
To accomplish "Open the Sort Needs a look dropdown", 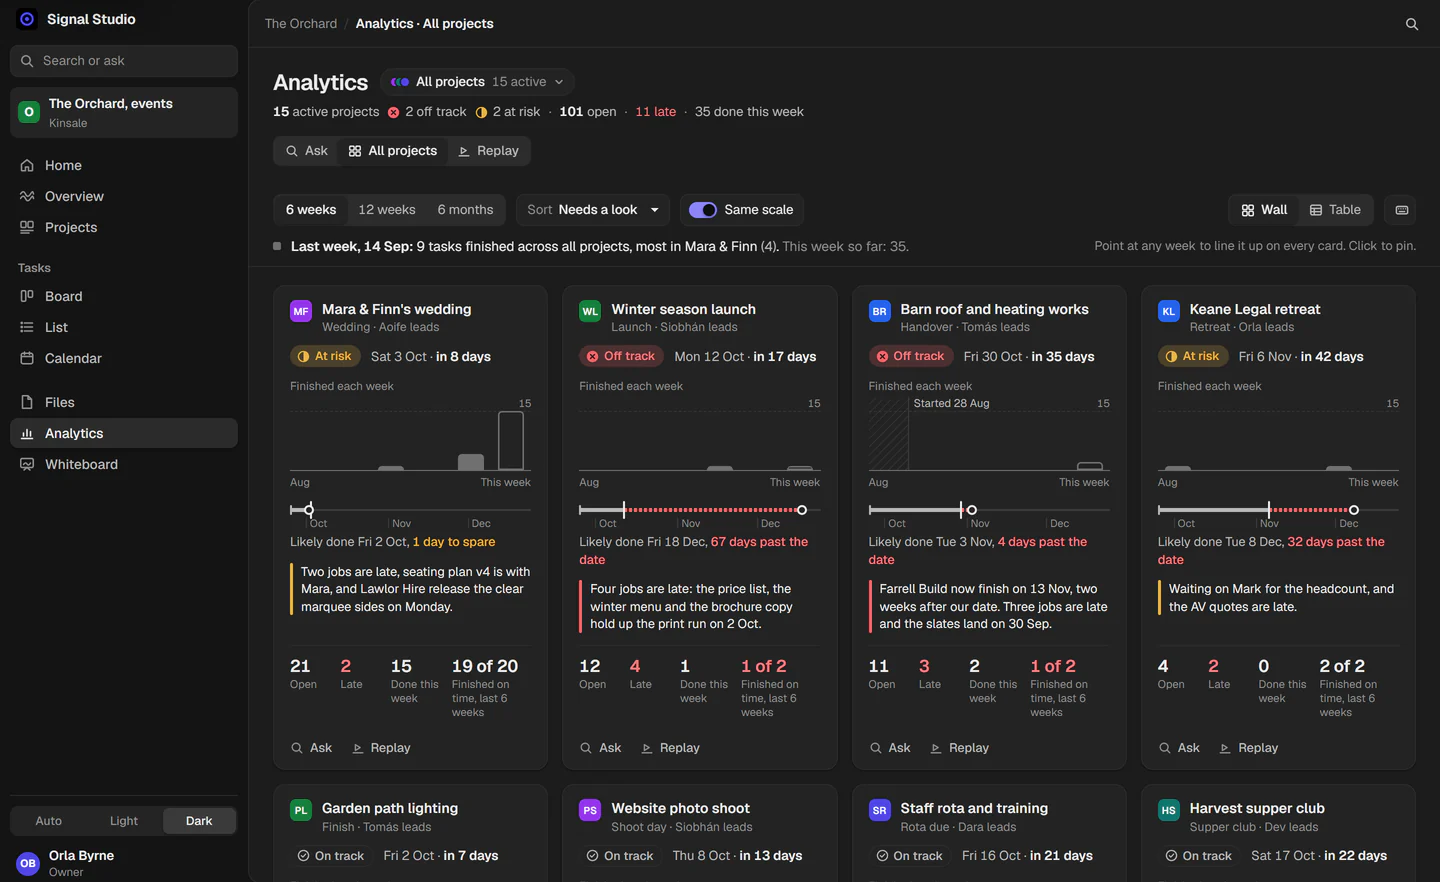I will [593, 210].
